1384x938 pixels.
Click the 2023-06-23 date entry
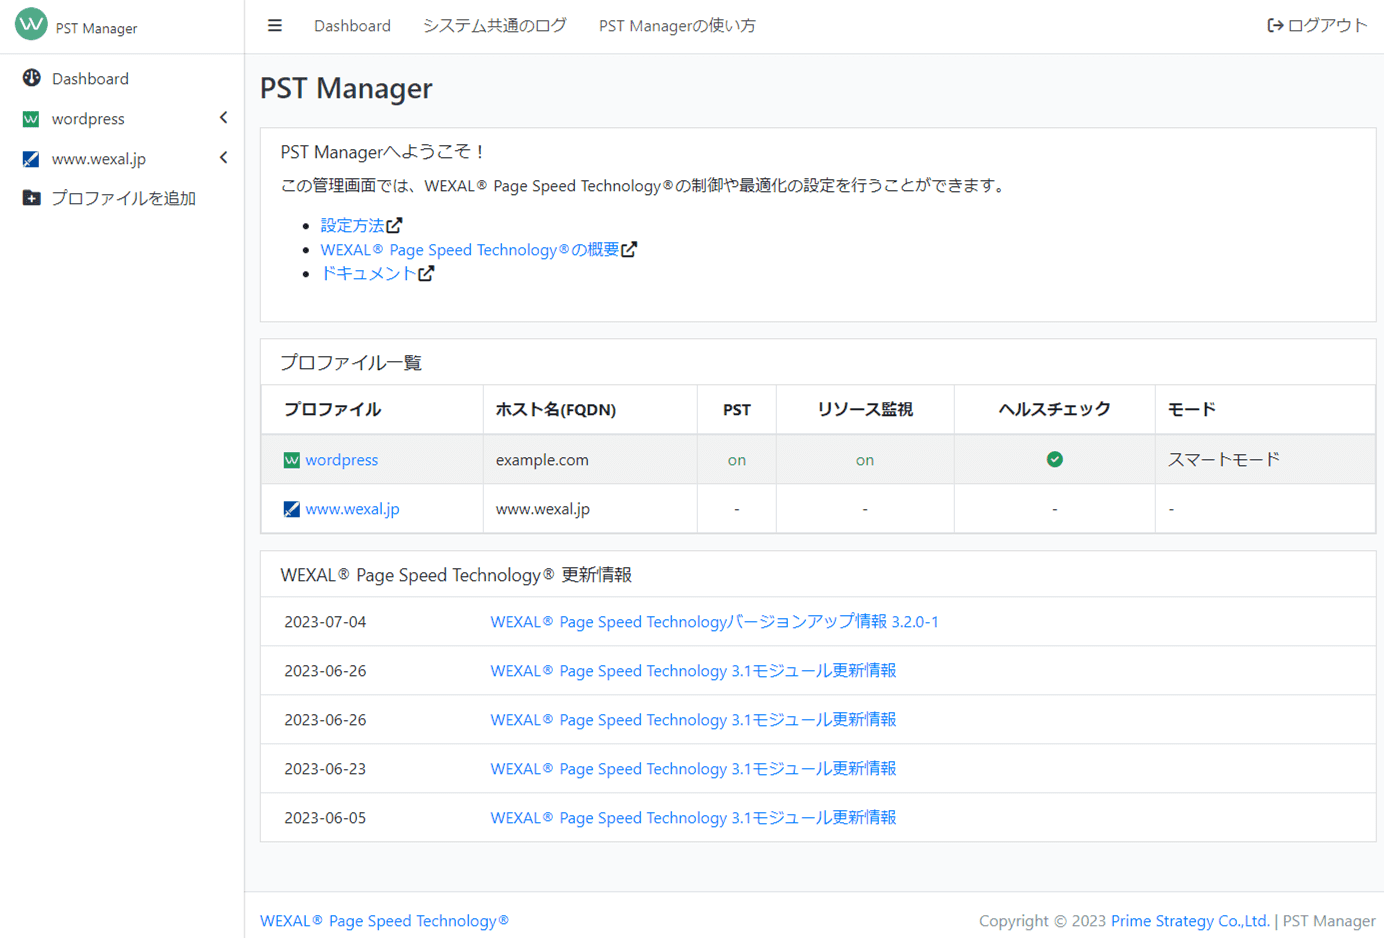(x=325, y=769)
